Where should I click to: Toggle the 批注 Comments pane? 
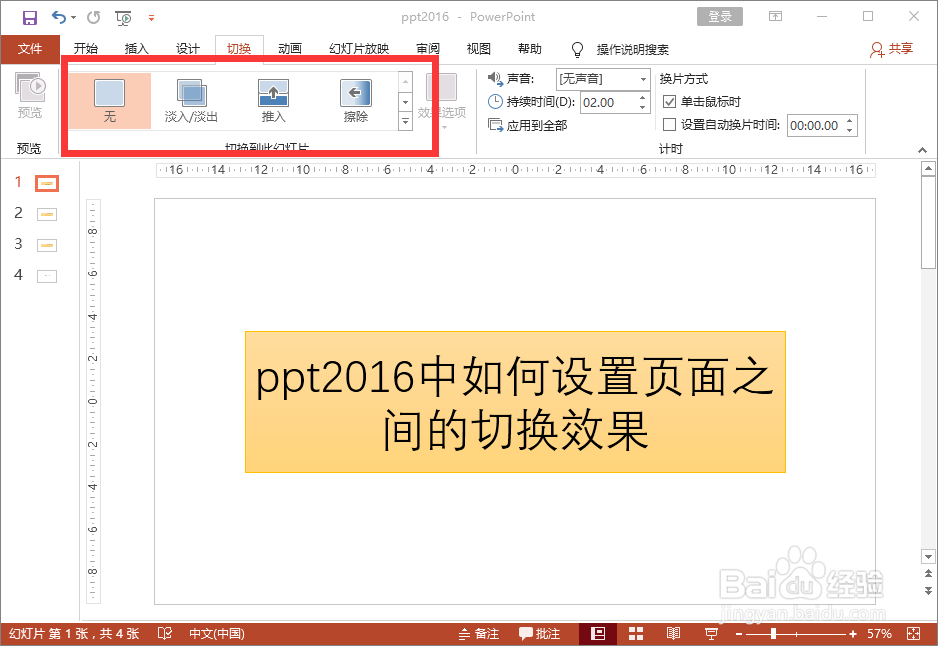tap(540, 633)
